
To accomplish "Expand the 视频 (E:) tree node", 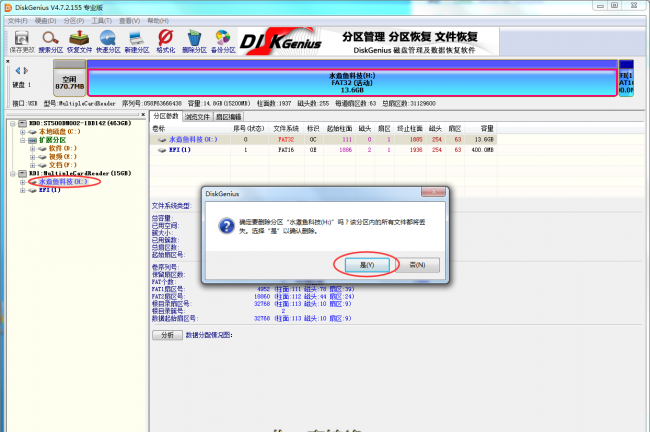I will [x=32, y=157].
